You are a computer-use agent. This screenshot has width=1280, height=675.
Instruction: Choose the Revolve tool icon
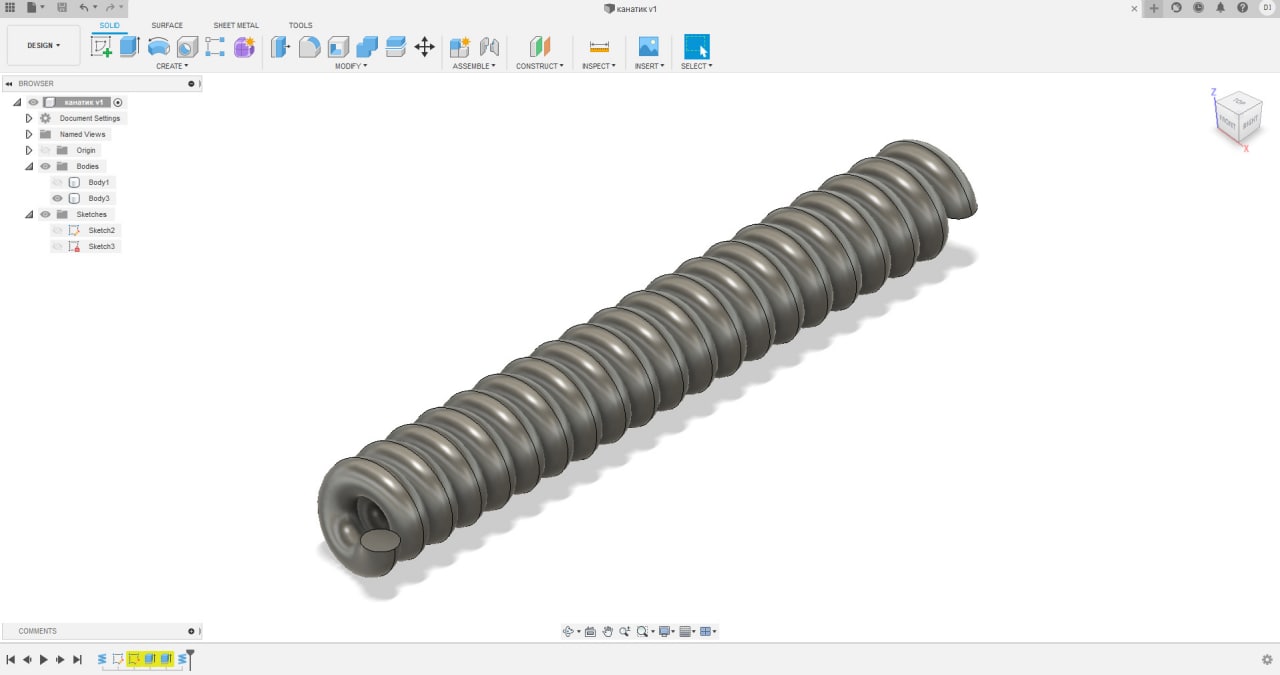coord(158,46)
